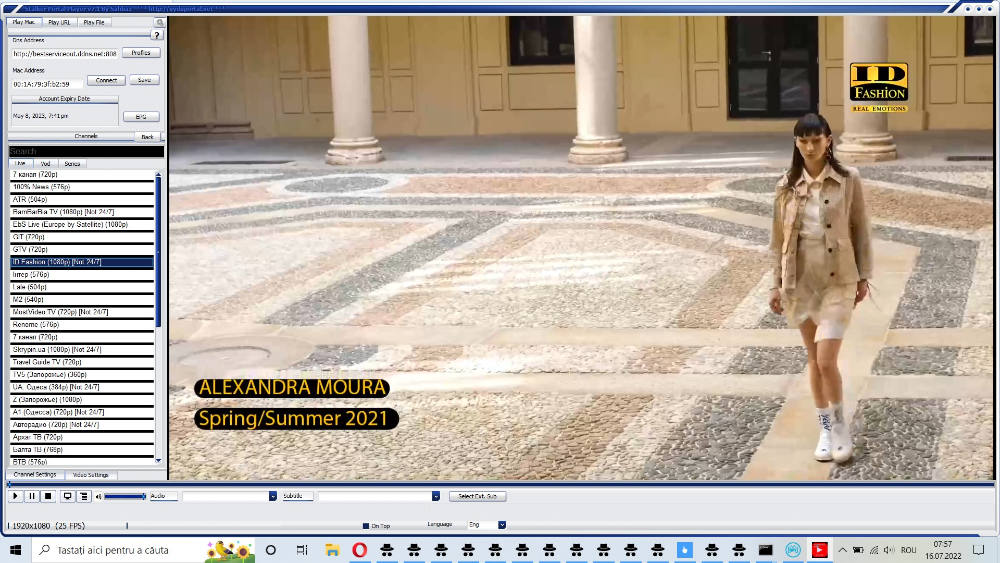Show hidden tray icons chevron
This screenshot has height=563, width=1000.
pos(842,550)
